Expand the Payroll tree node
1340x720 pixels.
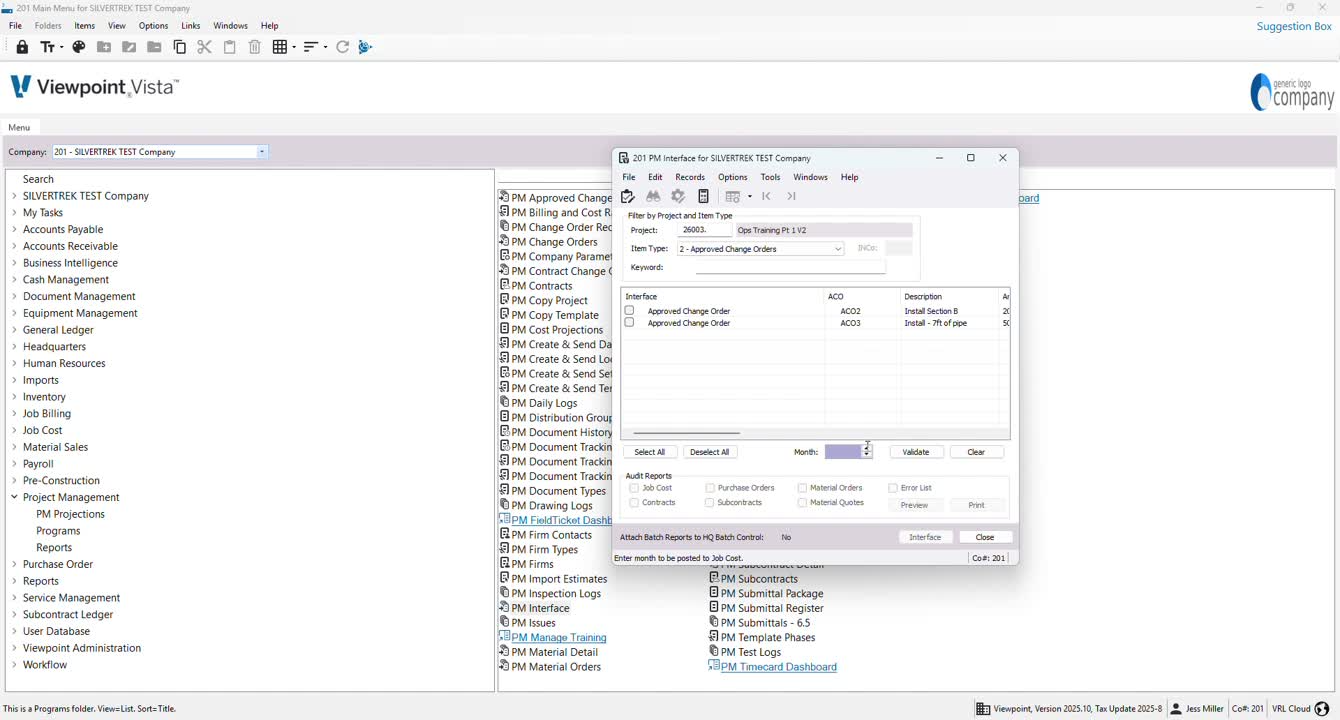pos(14,464)
